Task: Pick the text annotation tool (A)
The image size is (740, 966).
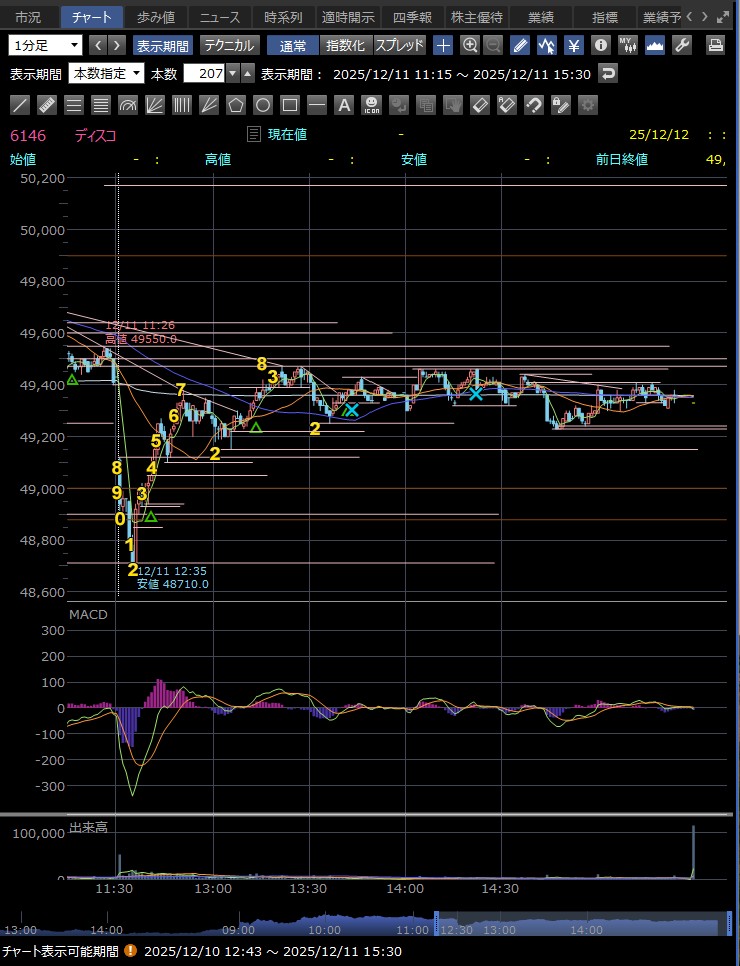Action: [x=344, y=105]
